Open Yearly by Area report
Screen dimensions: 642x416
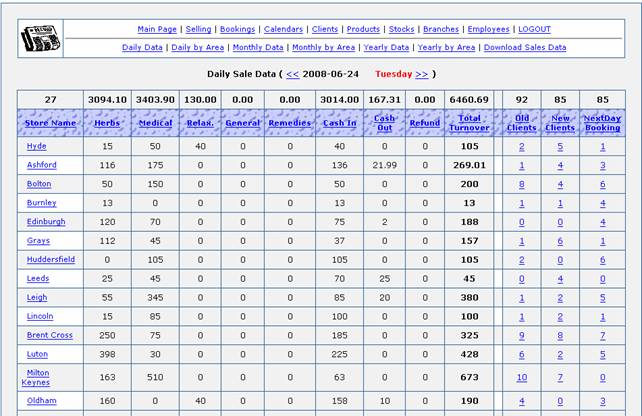[x=446, y=47]
